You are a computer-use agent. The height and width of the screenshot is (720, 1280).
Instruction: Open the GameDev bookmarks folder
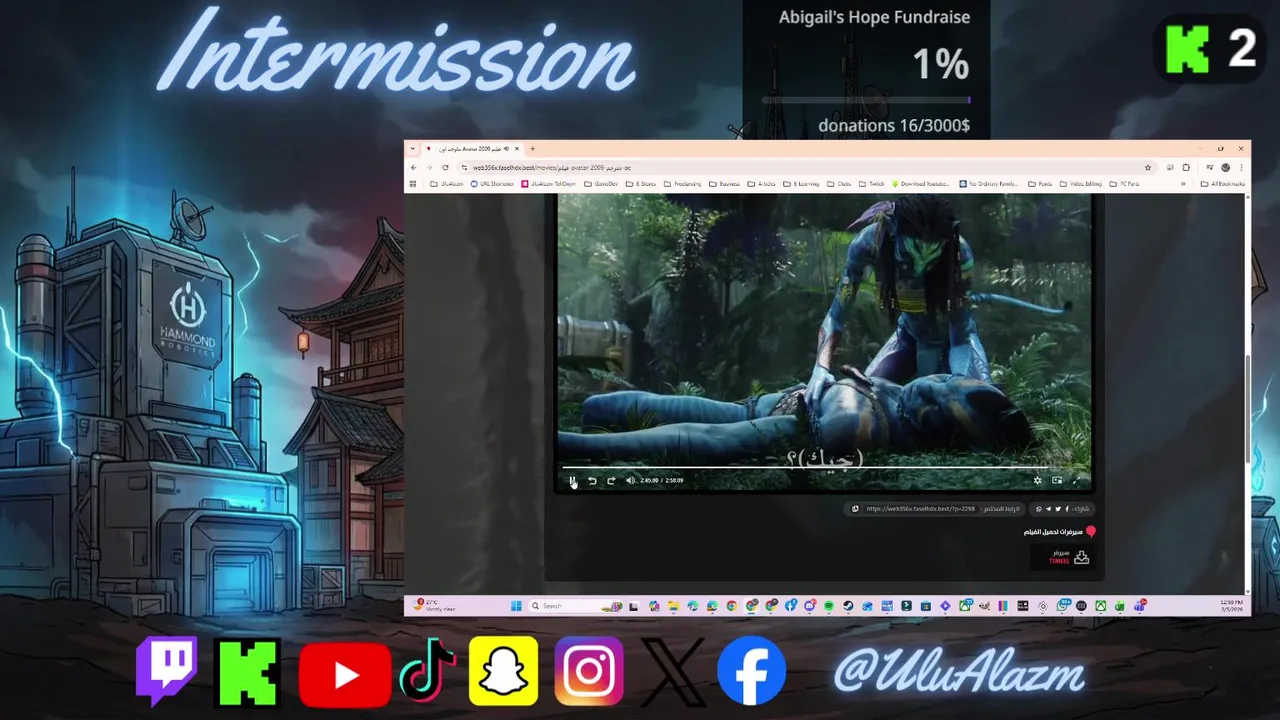(602, 184)
